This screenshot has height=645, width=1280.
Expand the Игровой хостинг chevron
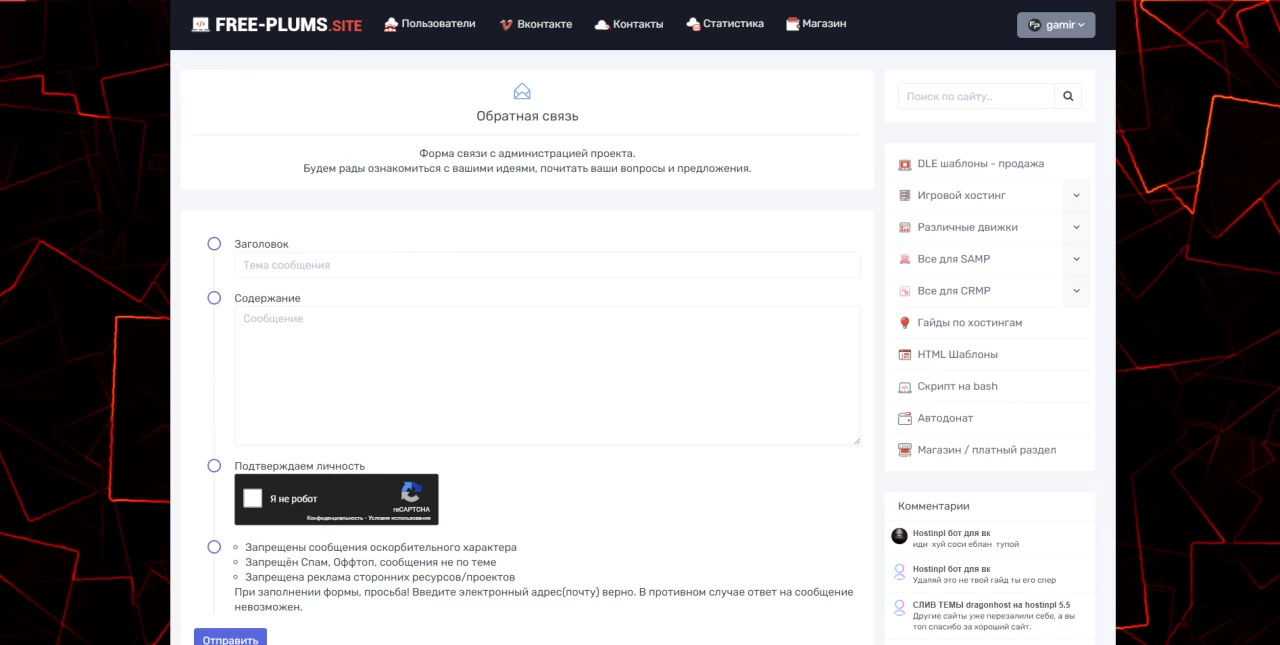(x=1076, y=196)
